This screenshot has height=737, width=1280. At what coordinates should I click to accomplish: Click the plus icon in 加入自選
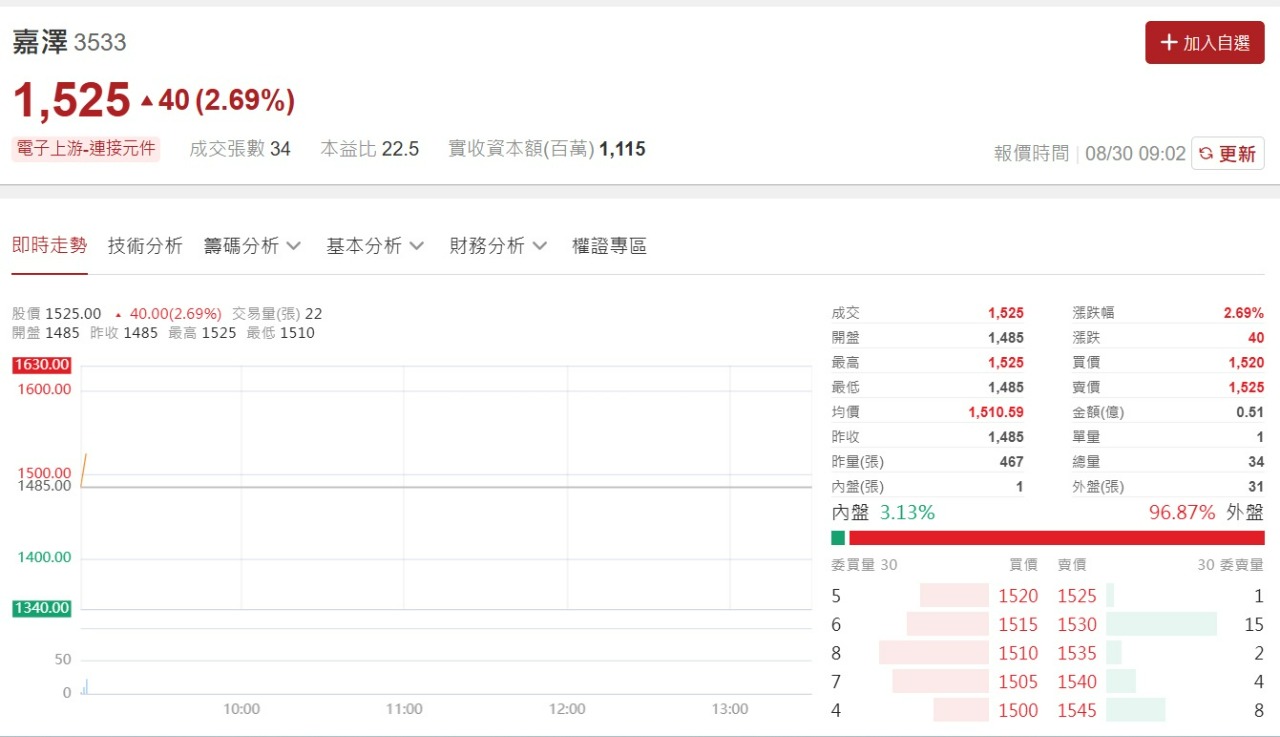tap(1168, 43)
